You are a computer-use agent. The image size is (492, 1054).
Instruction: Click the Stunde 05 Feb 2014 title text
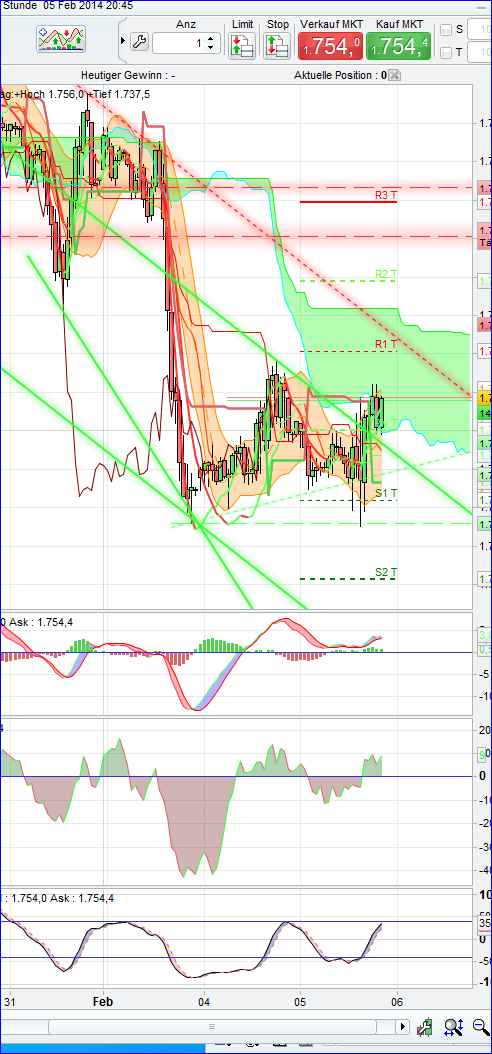pyautogui.click(x=67, y=5)
